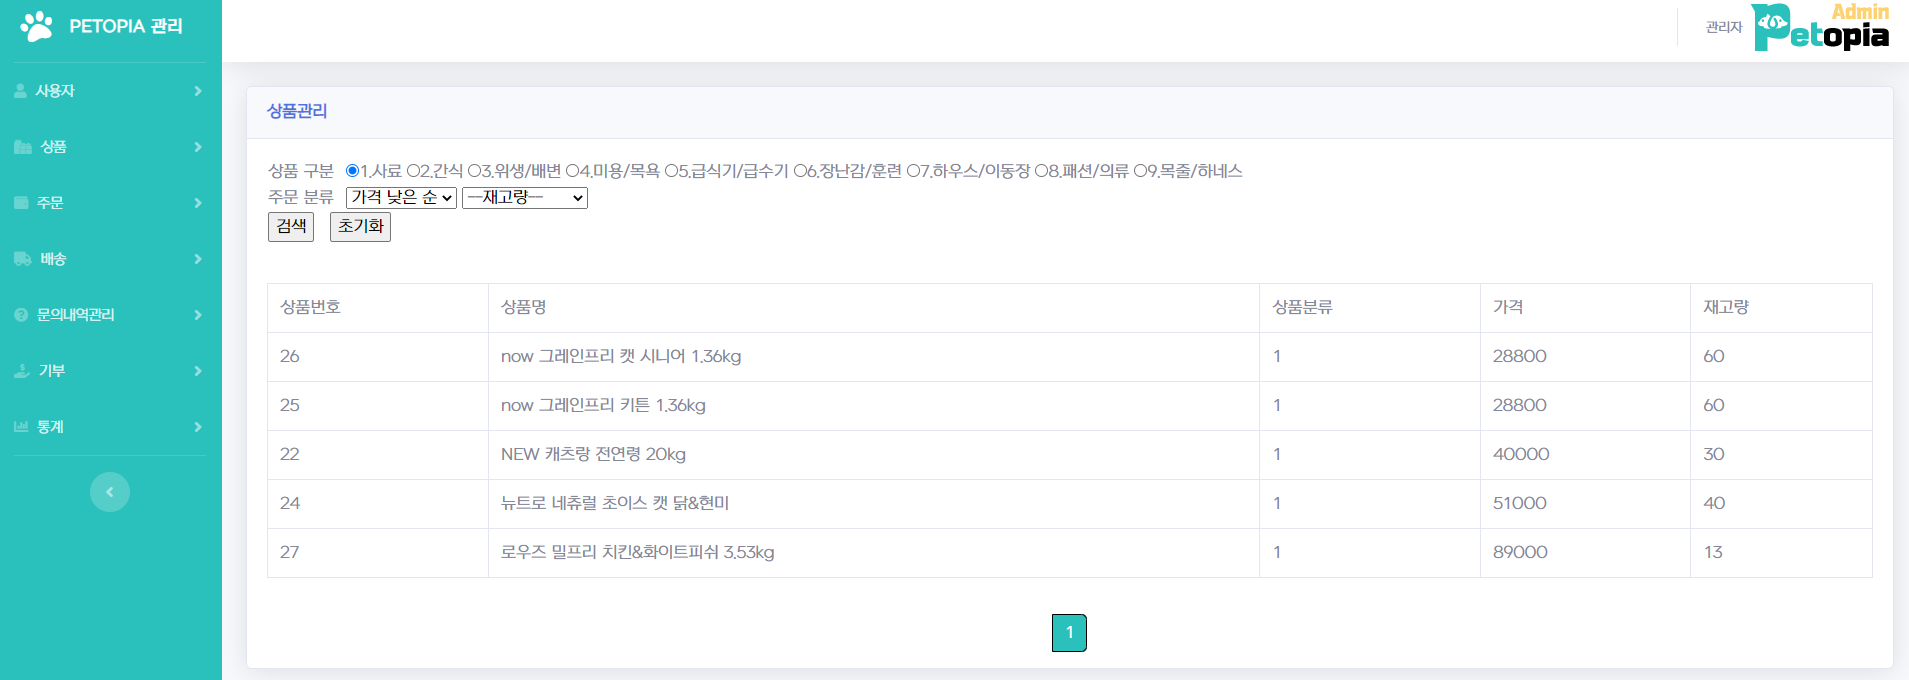Open the 가격 낮은 순 sort dropdown
Viewport: 1909px width, 680px height.
401,198
